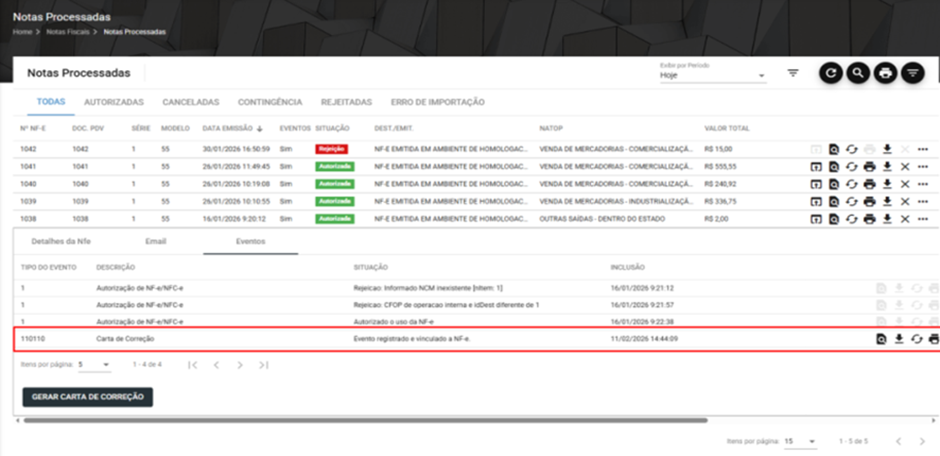
Task: Print NF-e 1041 using its printer icon
Action: 870,167
